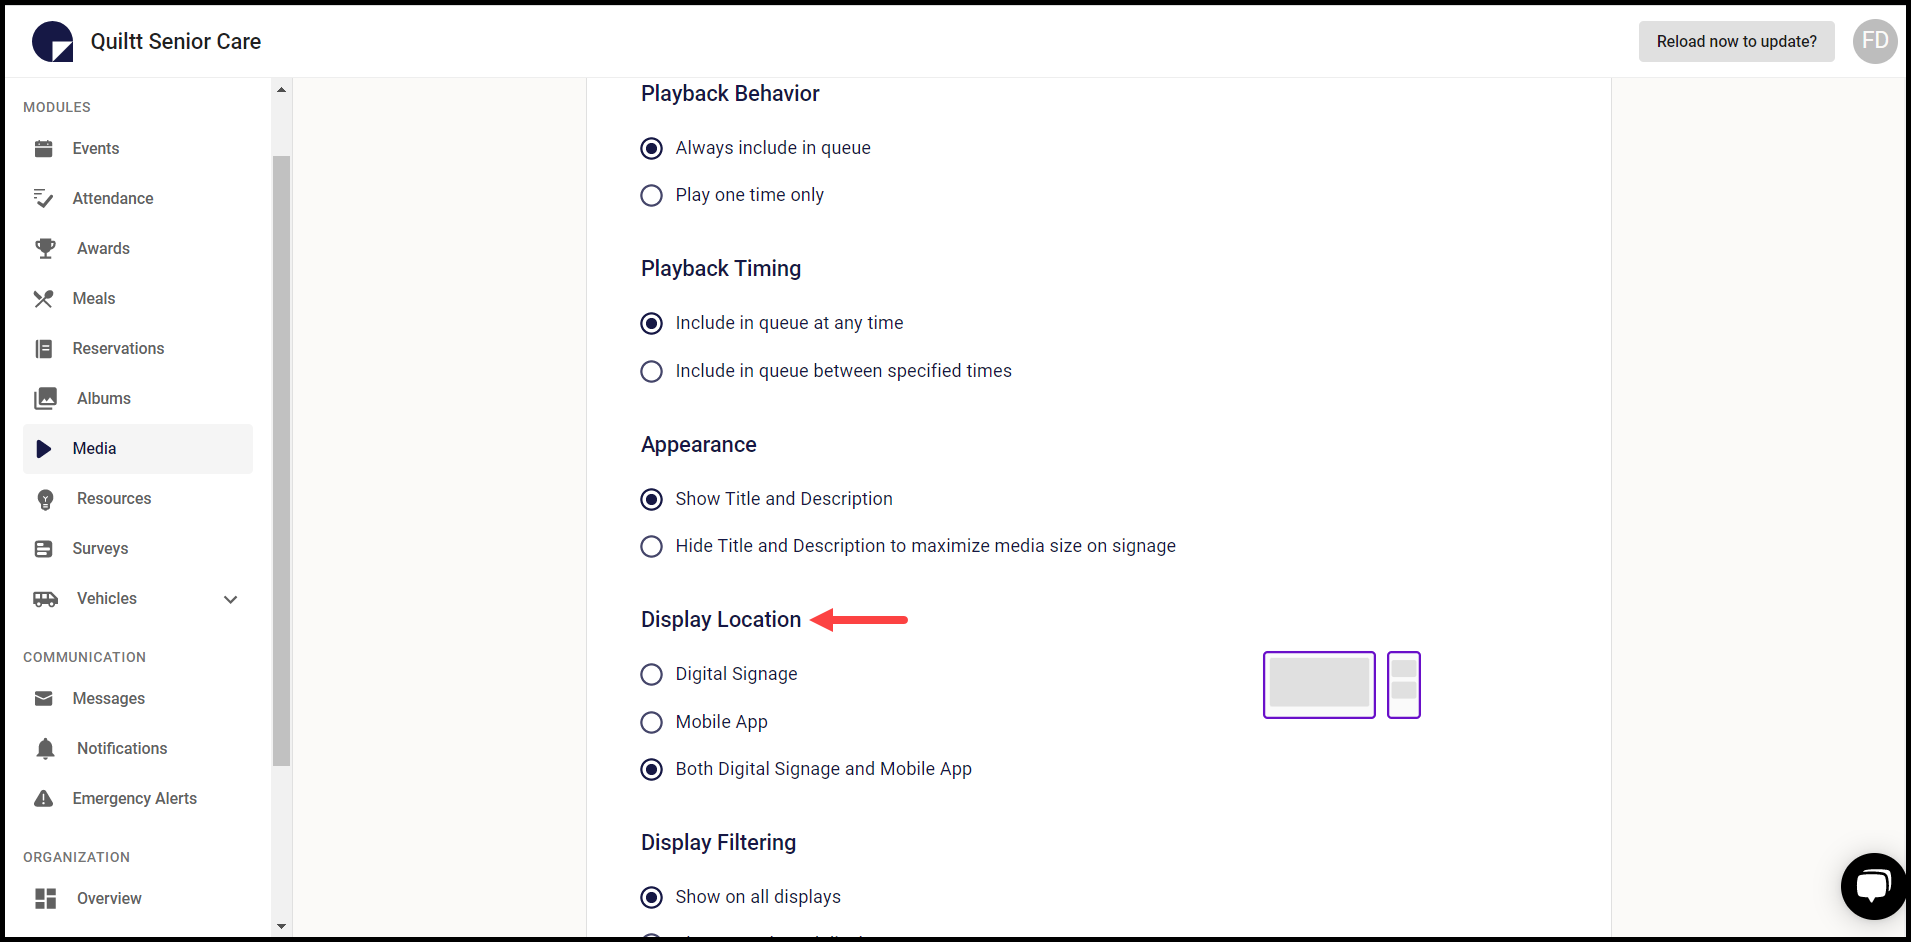The width and height of the screenshot is (1911, 942).
Task: Click the Awards trophy icon
Action: click(45, 248)
